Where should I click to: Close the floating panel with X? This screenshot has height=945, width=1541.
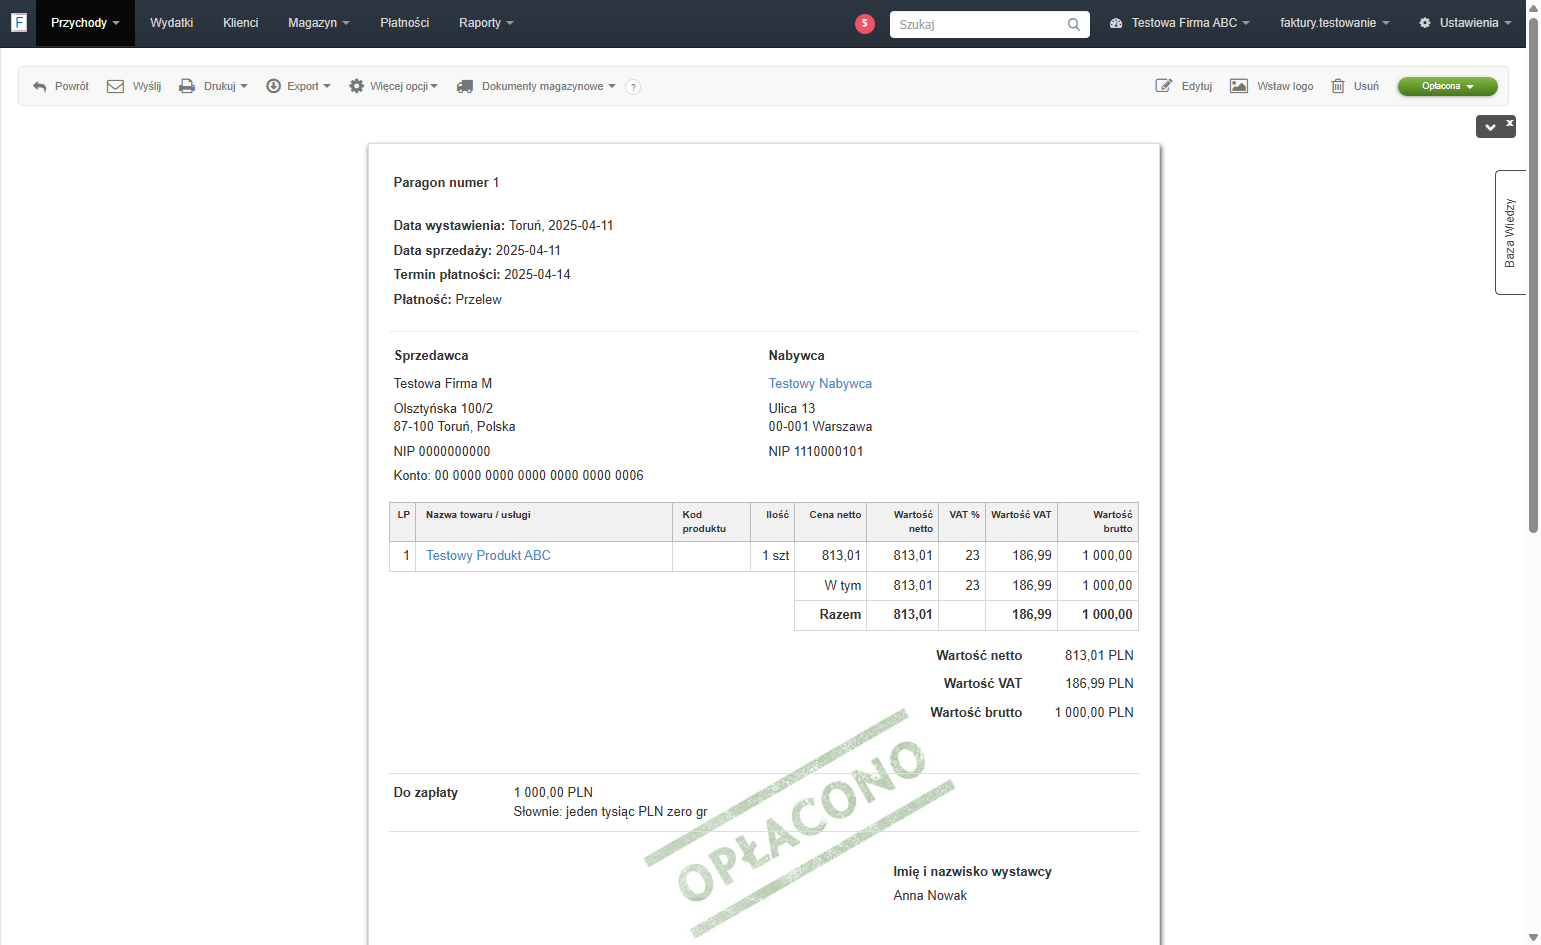[1510, 122]
